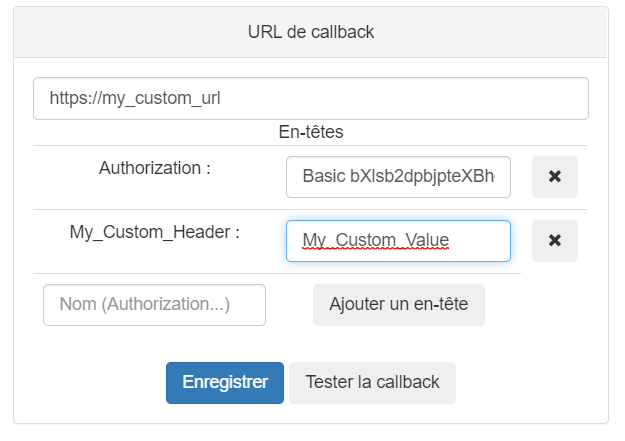Click the Nom (Authorization...) placeholder text
Screen dimensions: 625x441
click(x=145, y=305)
